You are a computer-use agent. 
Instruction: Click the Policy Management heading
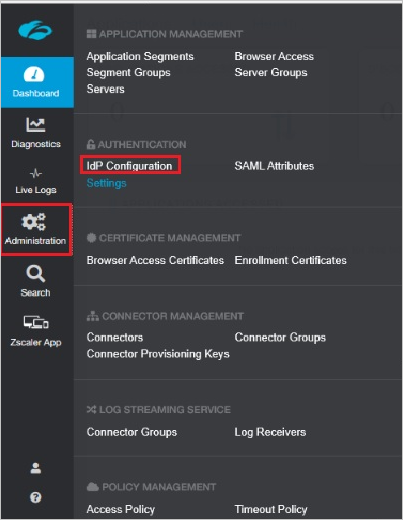[159, 487]
